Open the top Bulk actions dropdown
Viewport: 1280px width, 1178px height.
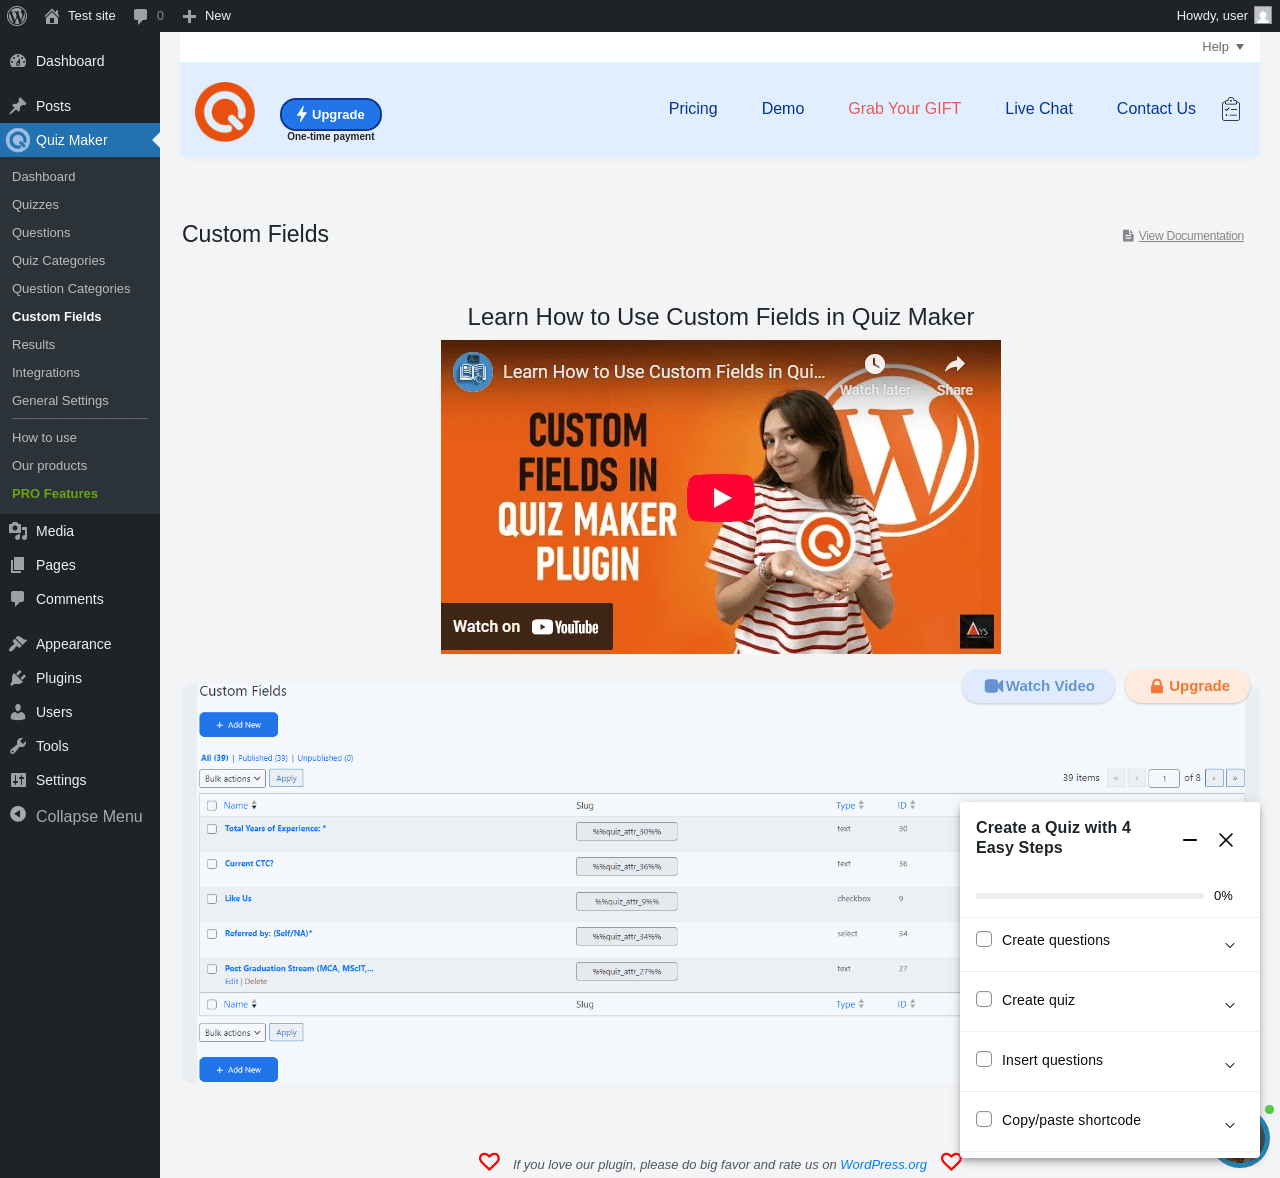232,779
